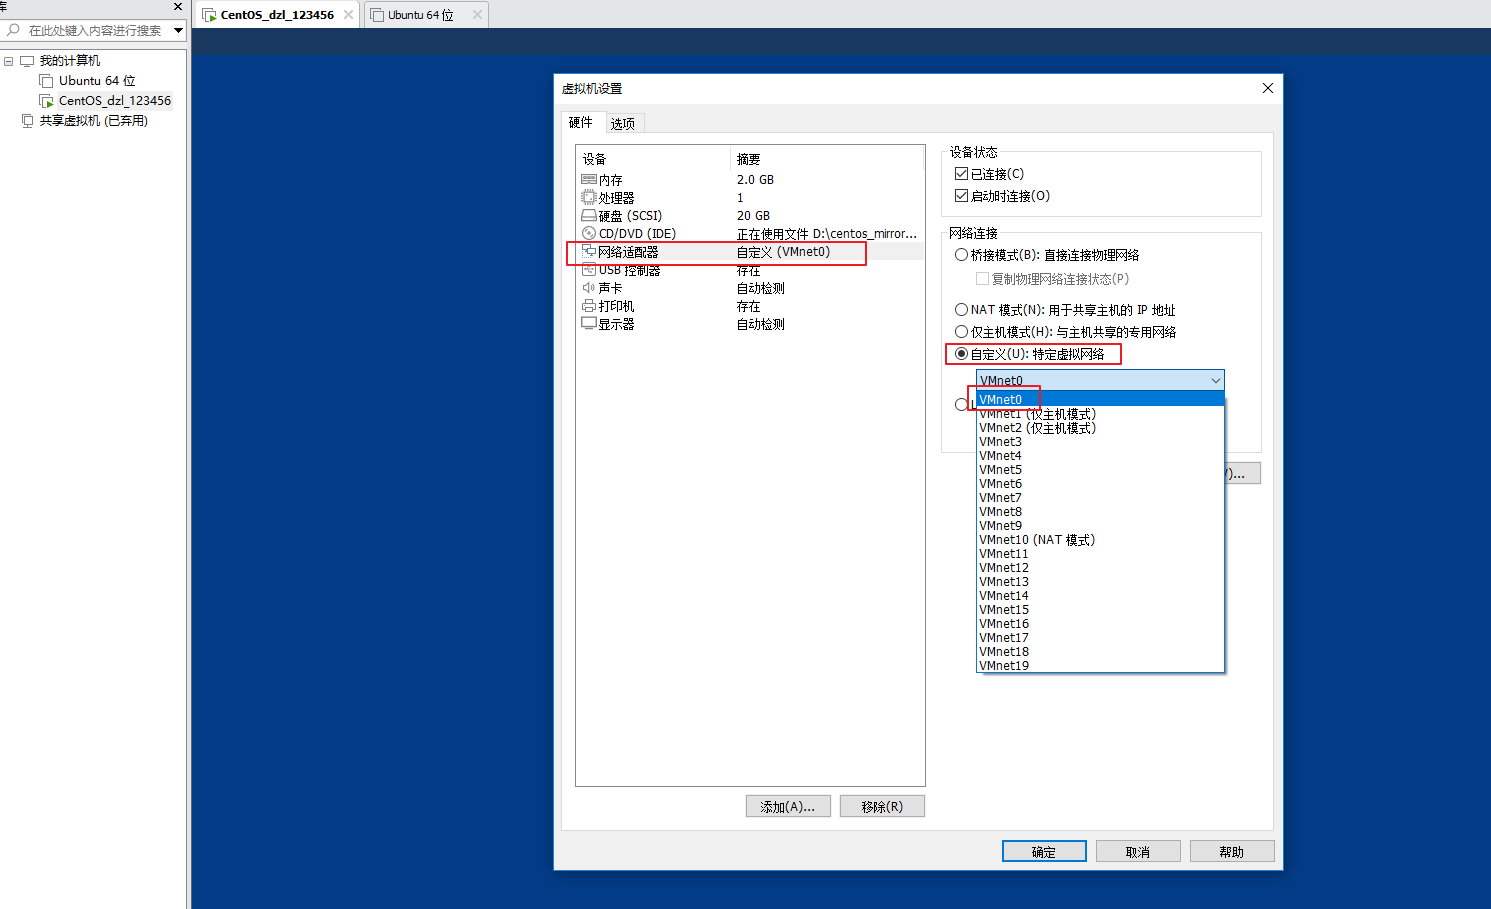1491x909 pixels.
Task: Select NAT 模式(N) radio button
Action: [961, 310]
